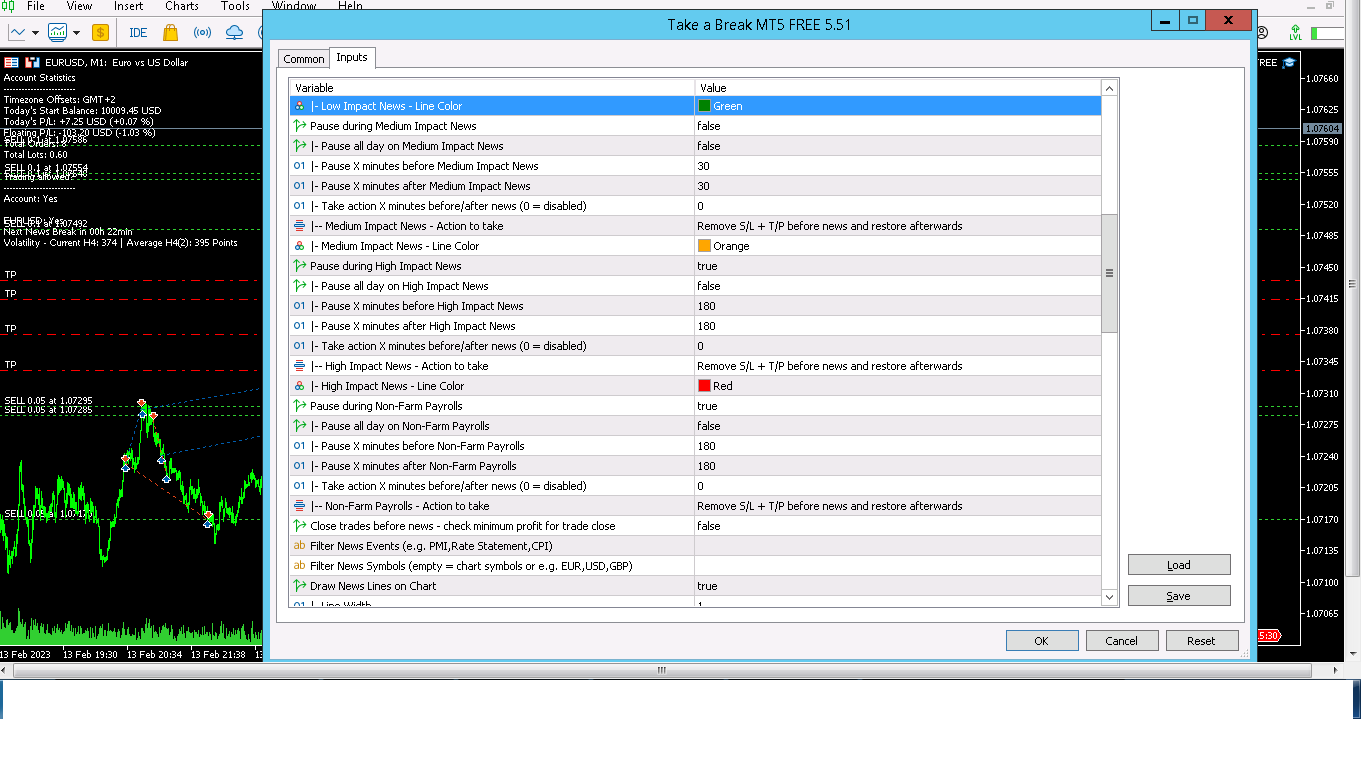Click the integer icon of 'Pause X minutes before Medium Impact News'

(x=300, y=166)
